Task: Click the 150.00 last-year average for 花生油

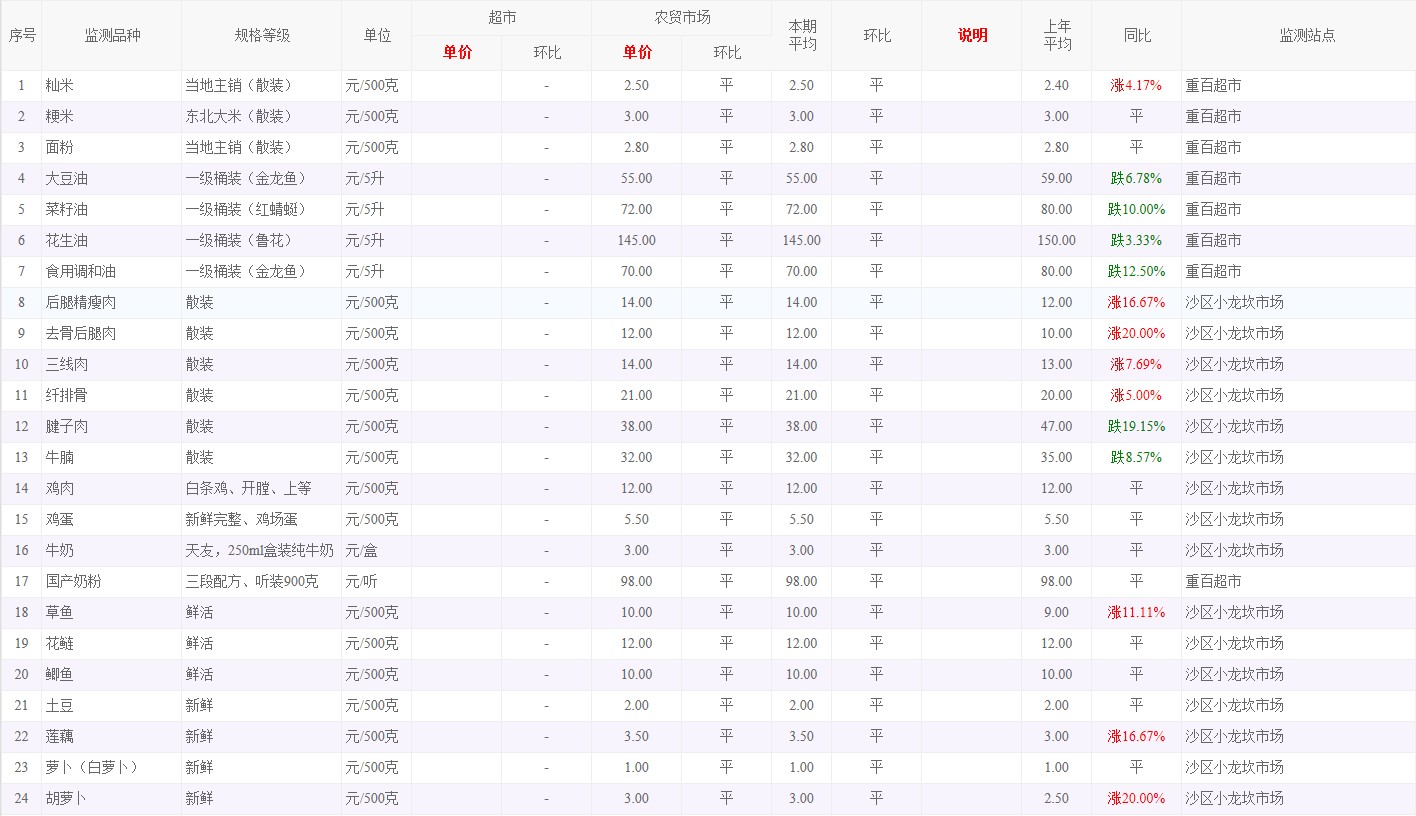Action: [x=1056, y=241]
